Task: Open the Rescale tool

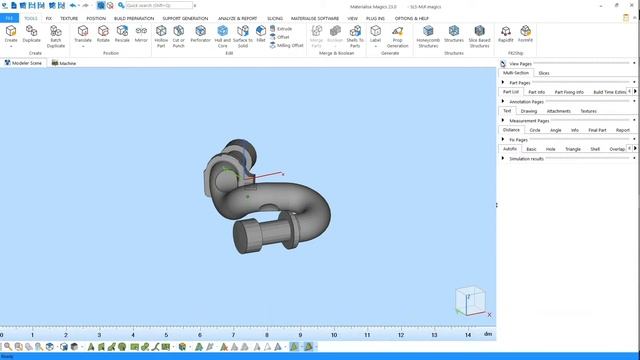Action: click(122, 33)
